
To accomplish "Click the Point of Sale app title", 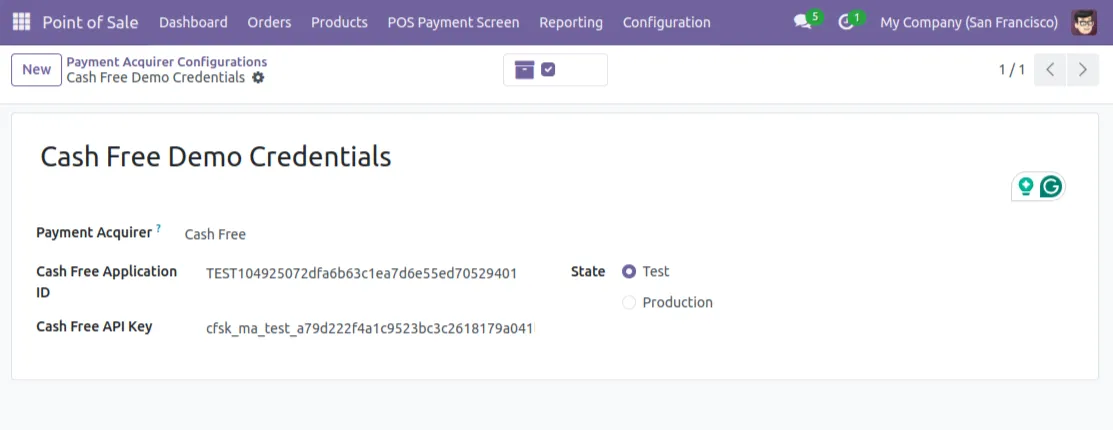I will point(90,22).
